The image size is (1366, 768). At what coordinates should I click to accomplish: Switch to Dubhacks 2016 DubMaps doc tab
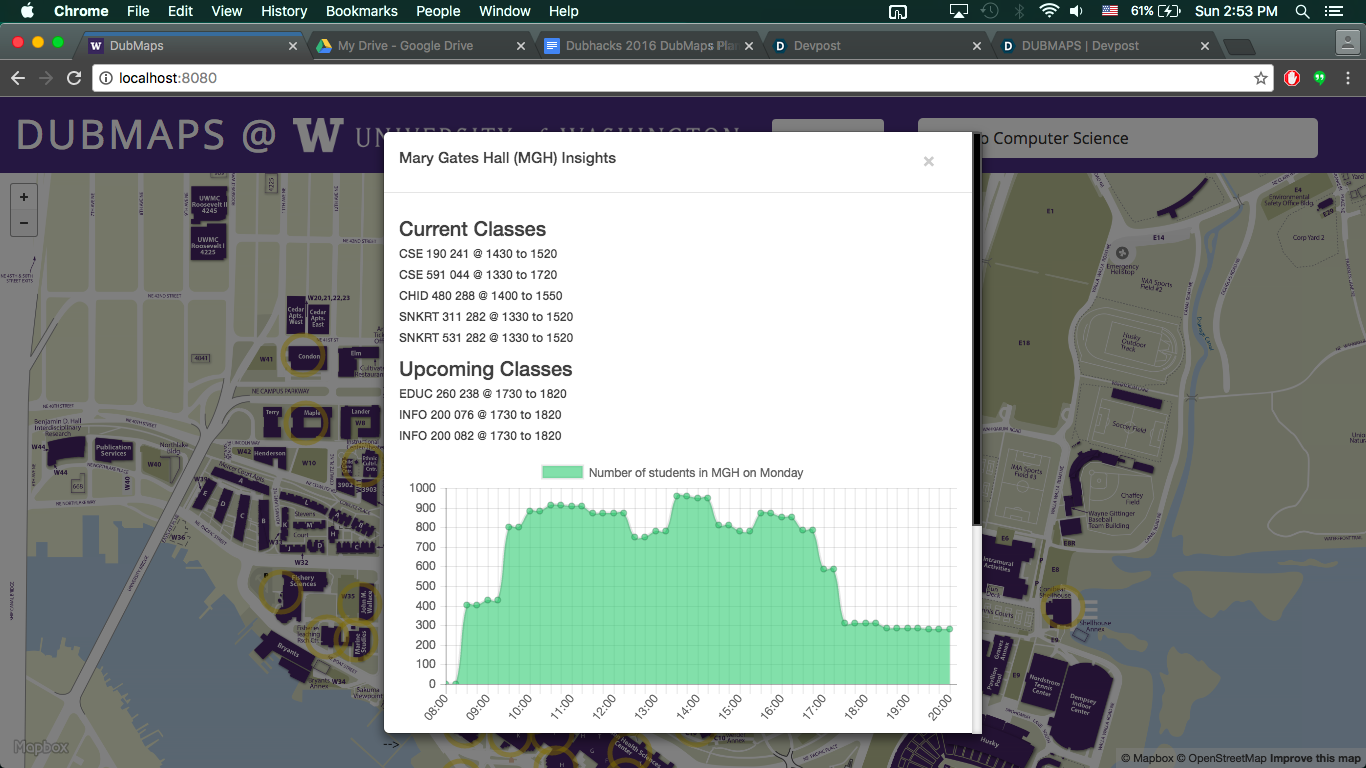click(650, 46)
